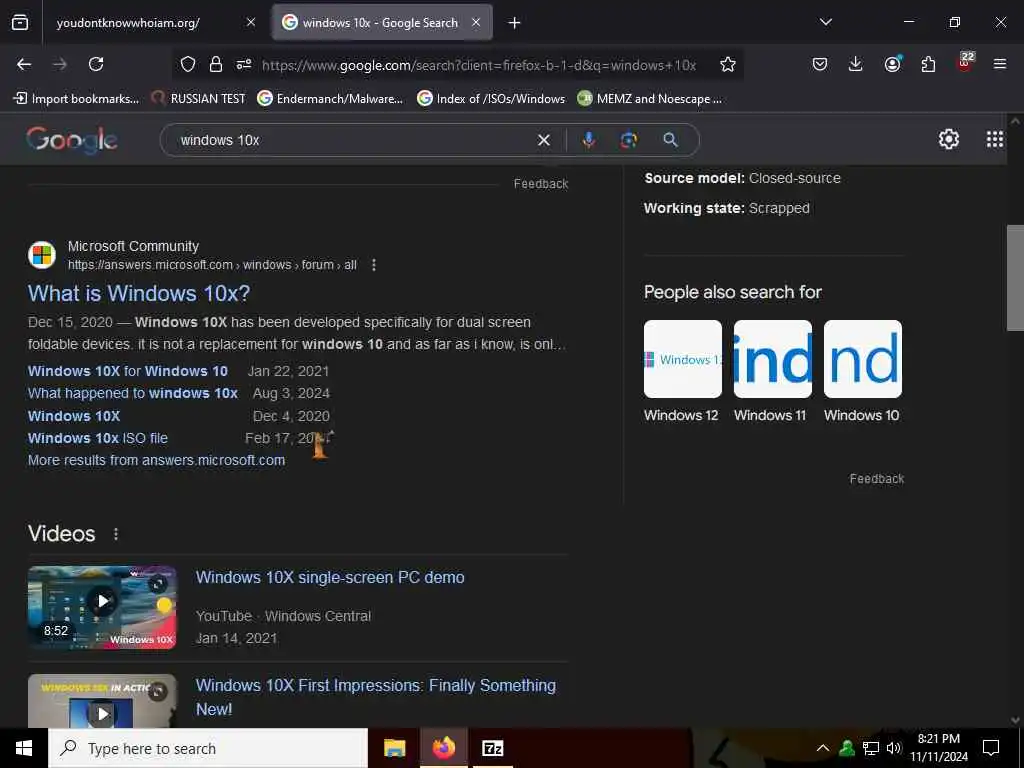This screenshot has height=768, width=1024.
Task: Open the Downloads panel
Action: click(x=856, y=64)
